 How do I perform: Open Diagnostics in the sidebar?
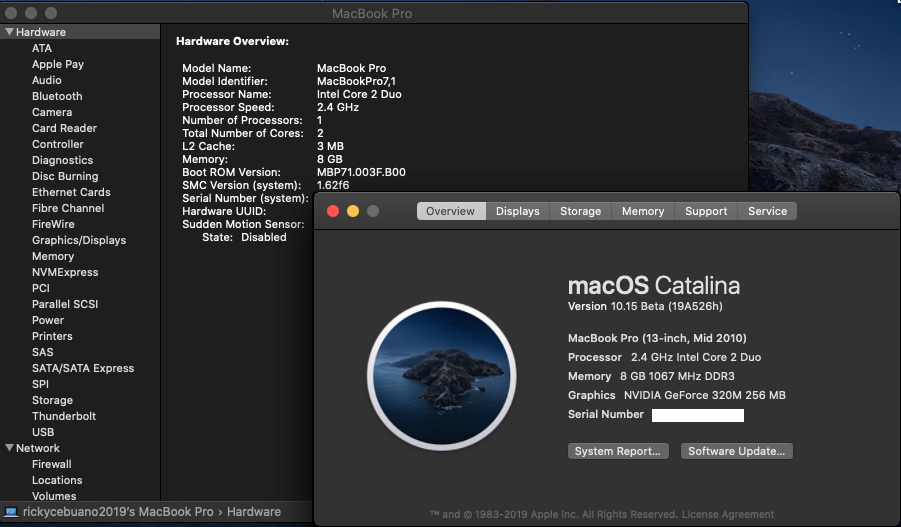[x=62, y=160]
